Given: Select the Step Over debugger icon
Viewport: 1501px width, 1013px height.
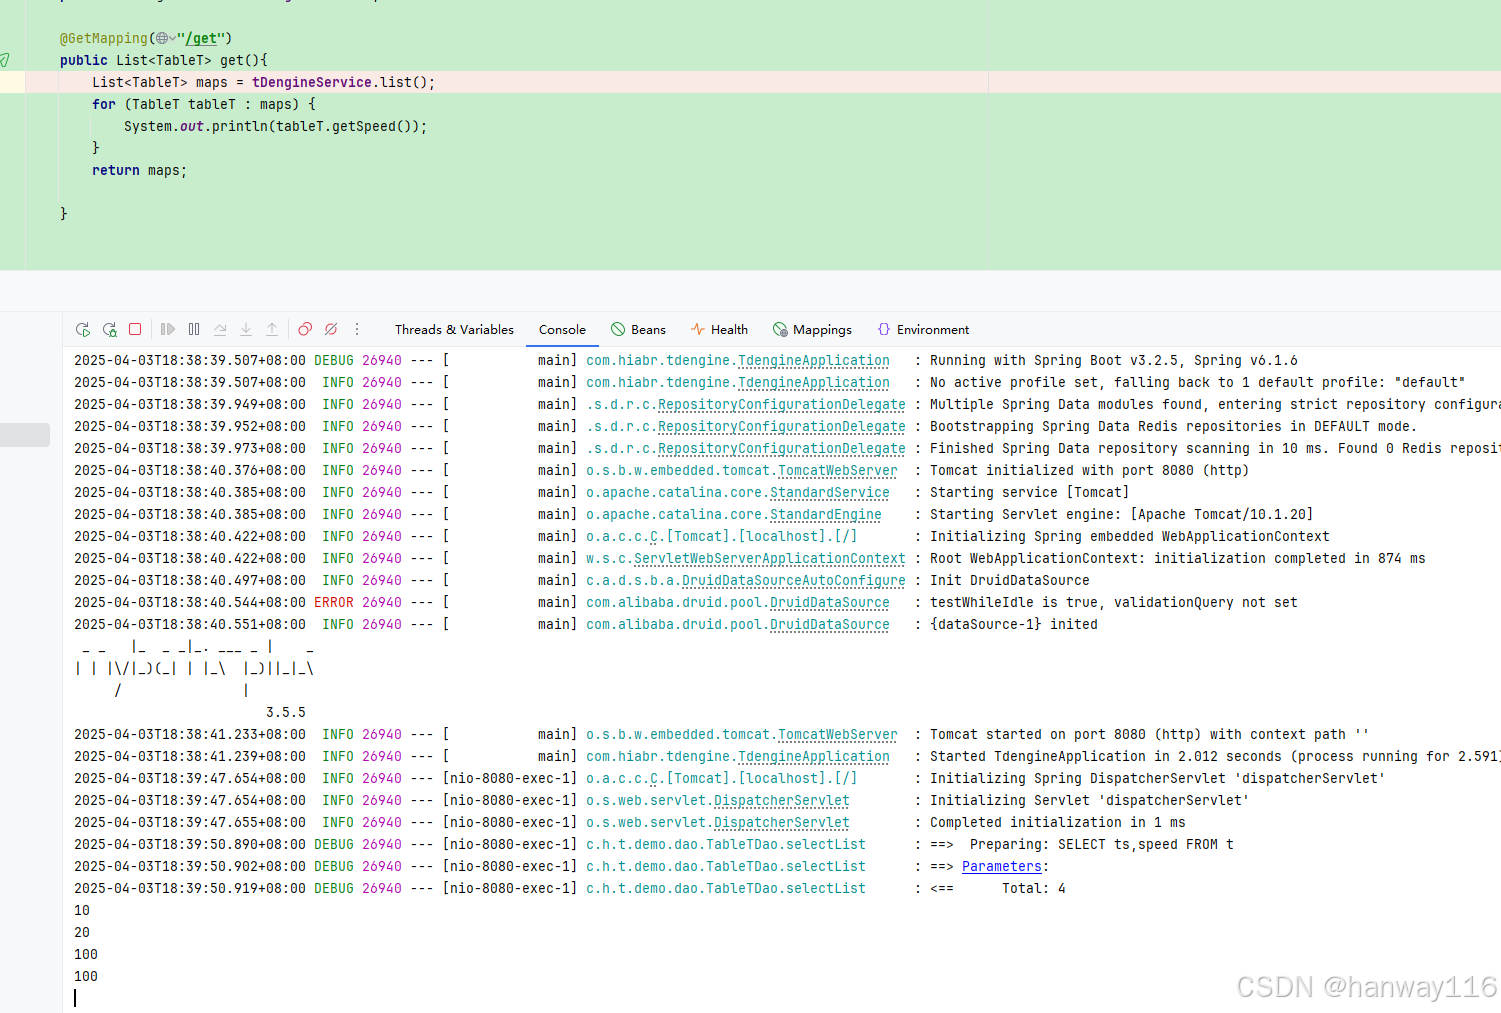Looking at the screenshot, I should 220,329.
